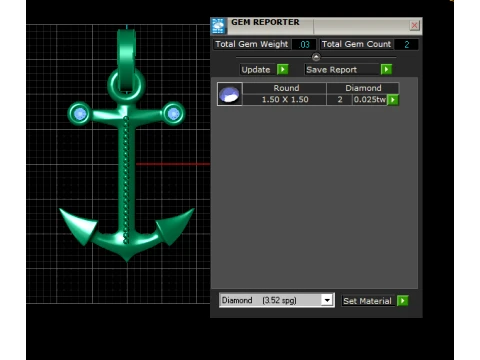Close the Gem Reporter panel

(x=414, y=26)
